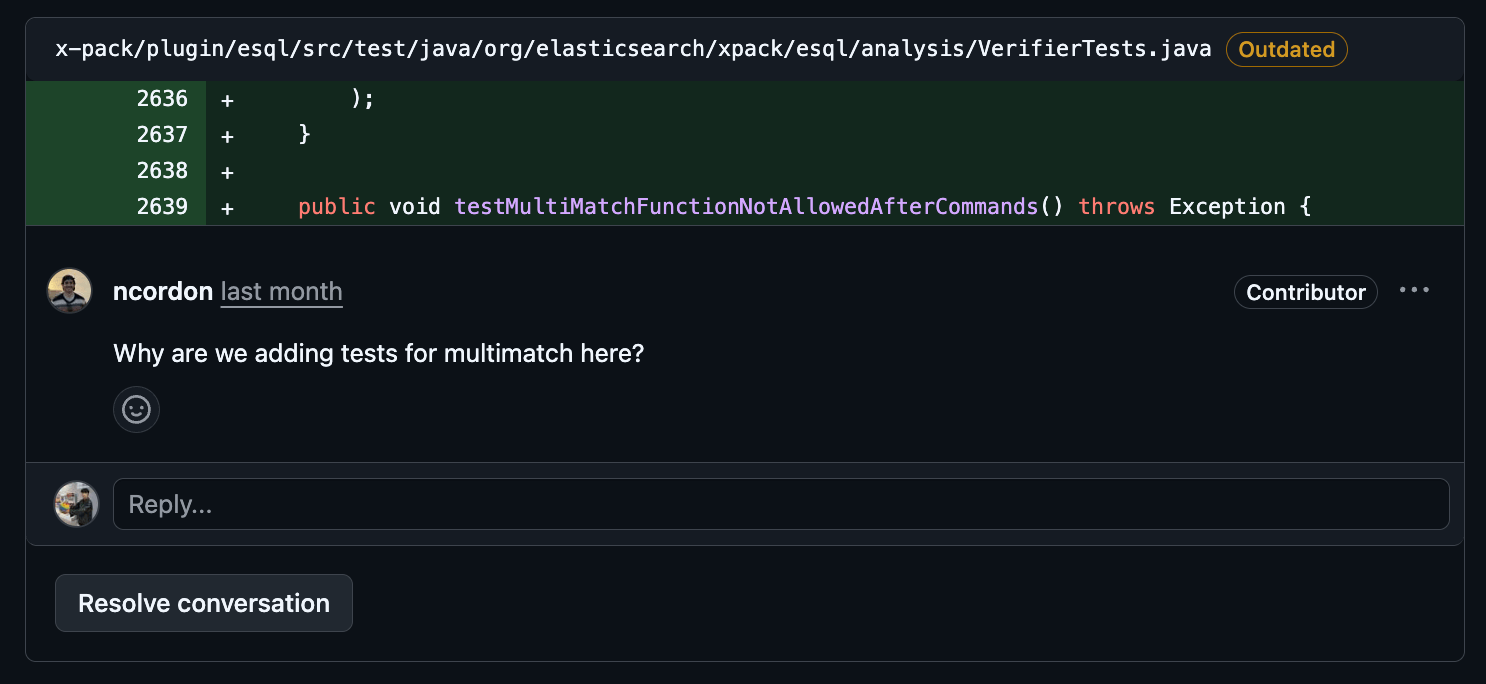Click the testMultiMatchFunctionNotAllowedAfterCommands method name
Image resolution: width=1486 pixels, height=684 pixels.
(x=746, y=207)
